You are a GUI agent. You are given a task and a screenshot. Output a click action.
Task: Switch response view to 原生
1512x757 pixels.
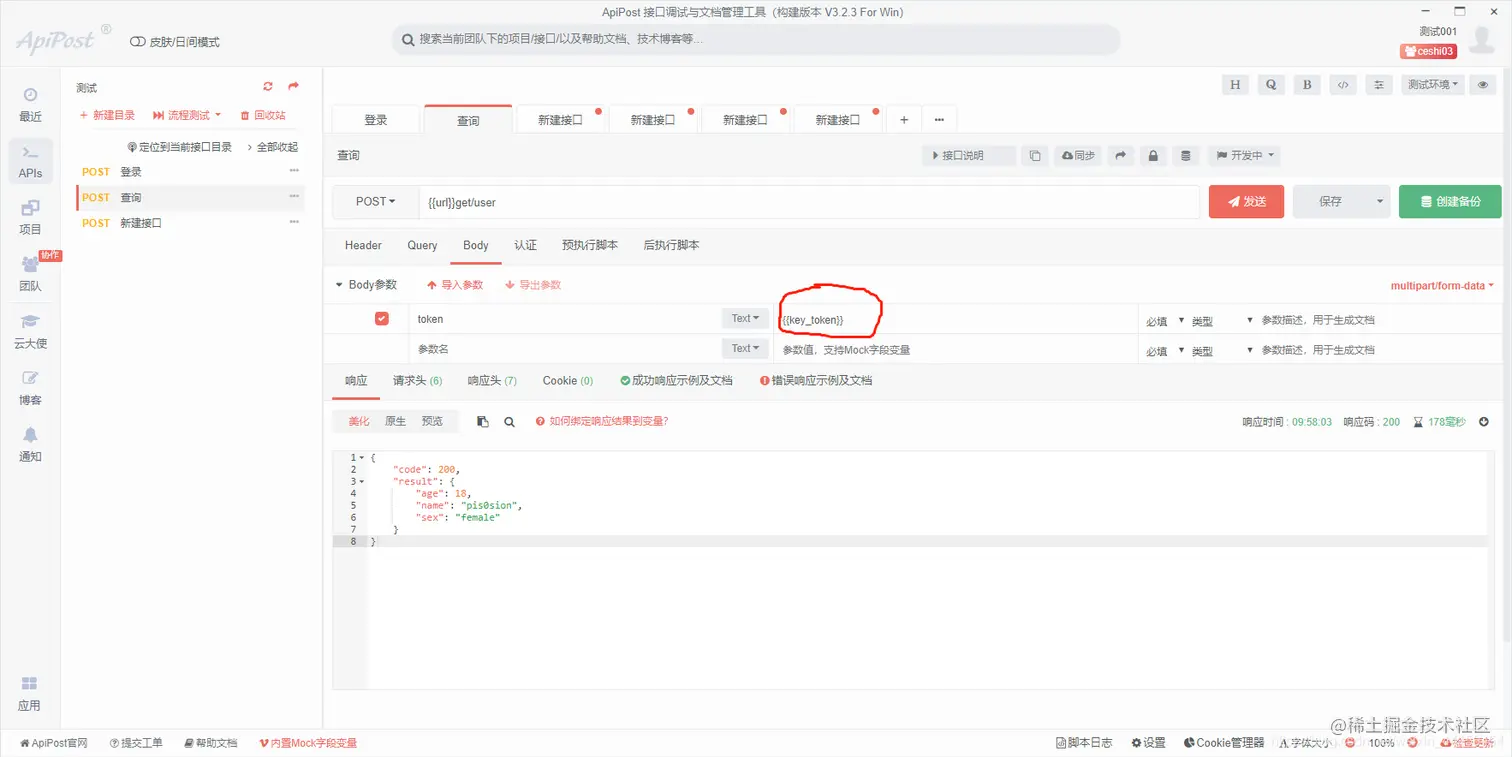pyautogui.click(x=396, y=422)
